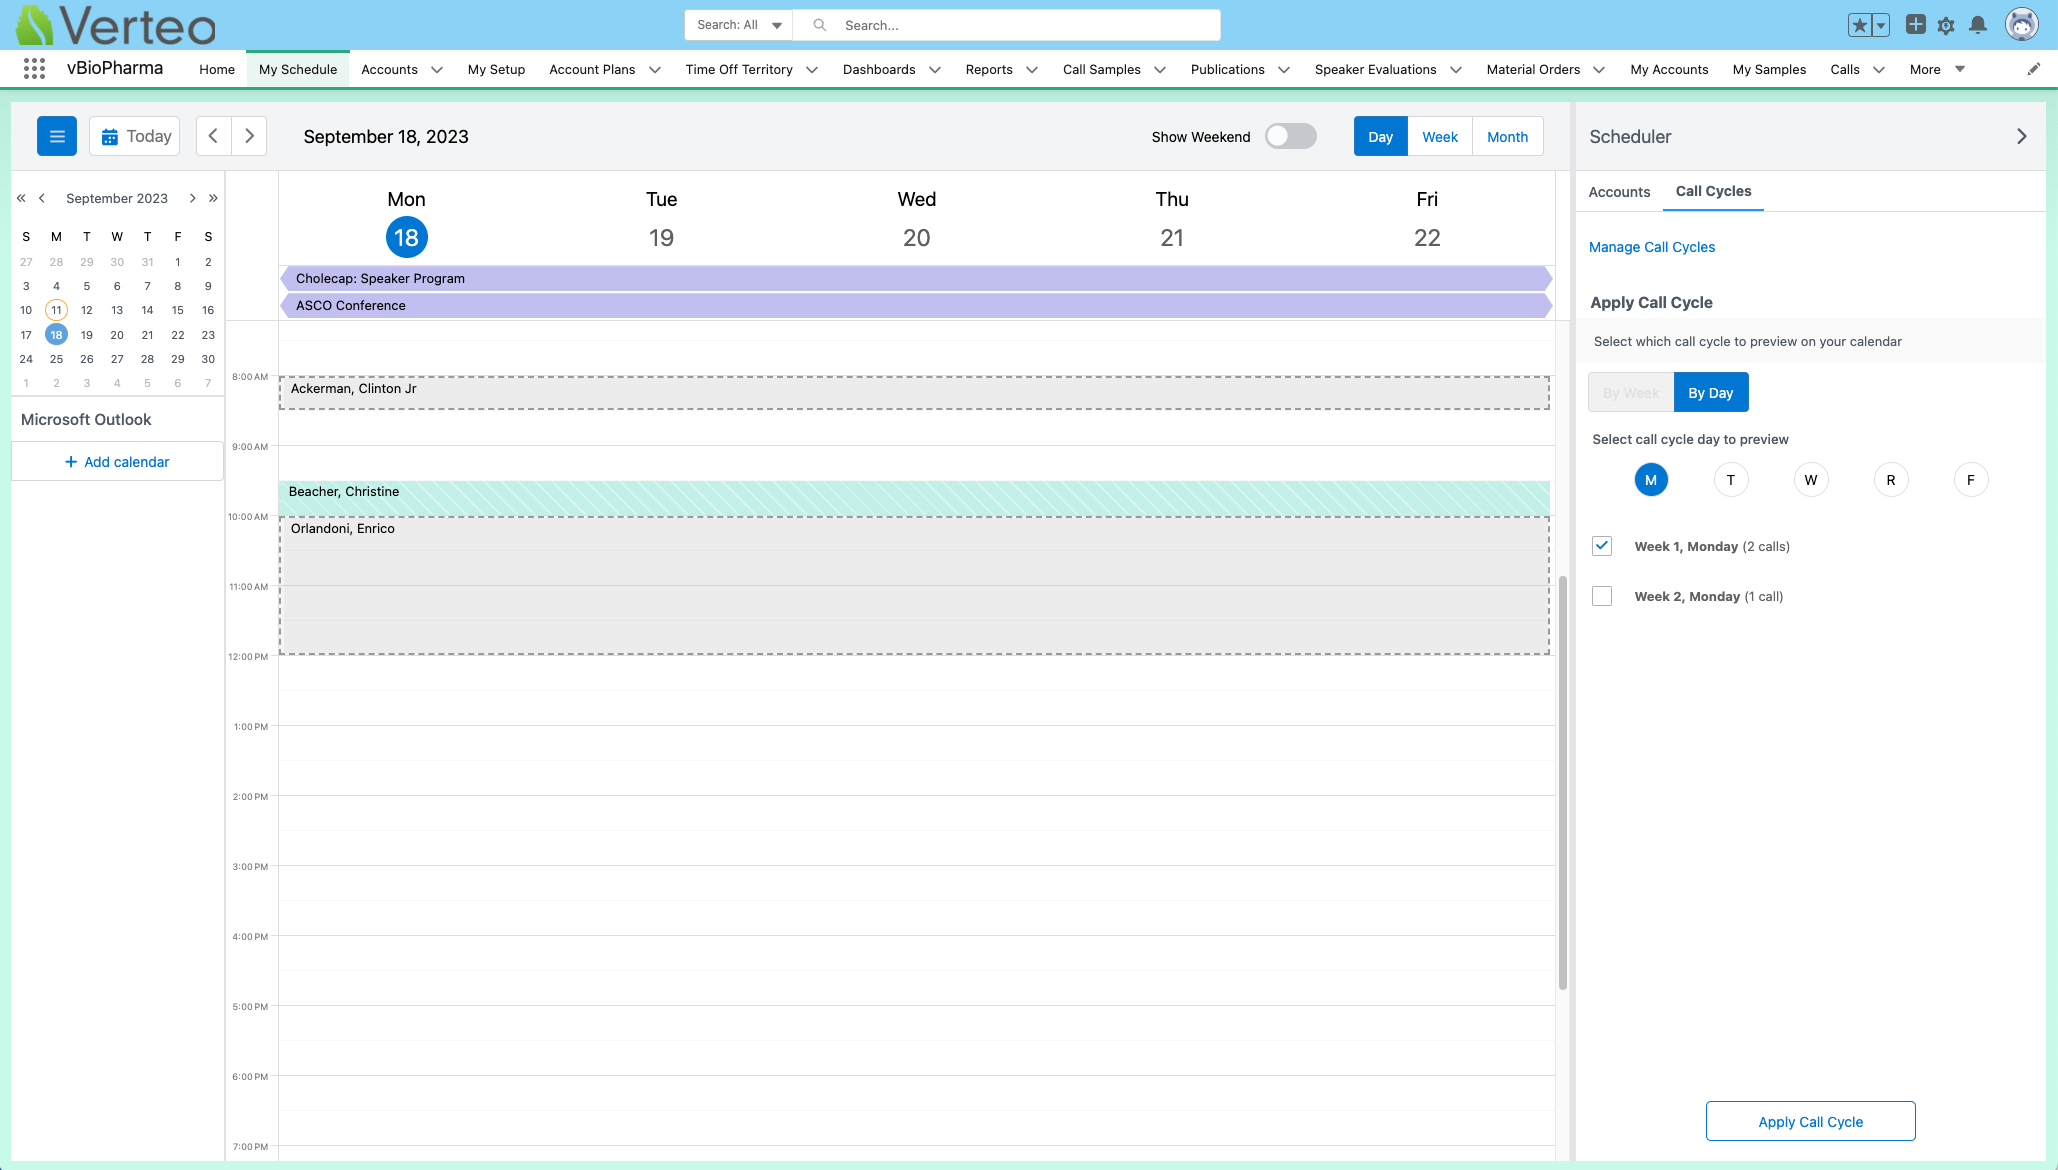Expand the Reports dropdown
Screen dimensions: 2058x1170
pos(1031,69)
